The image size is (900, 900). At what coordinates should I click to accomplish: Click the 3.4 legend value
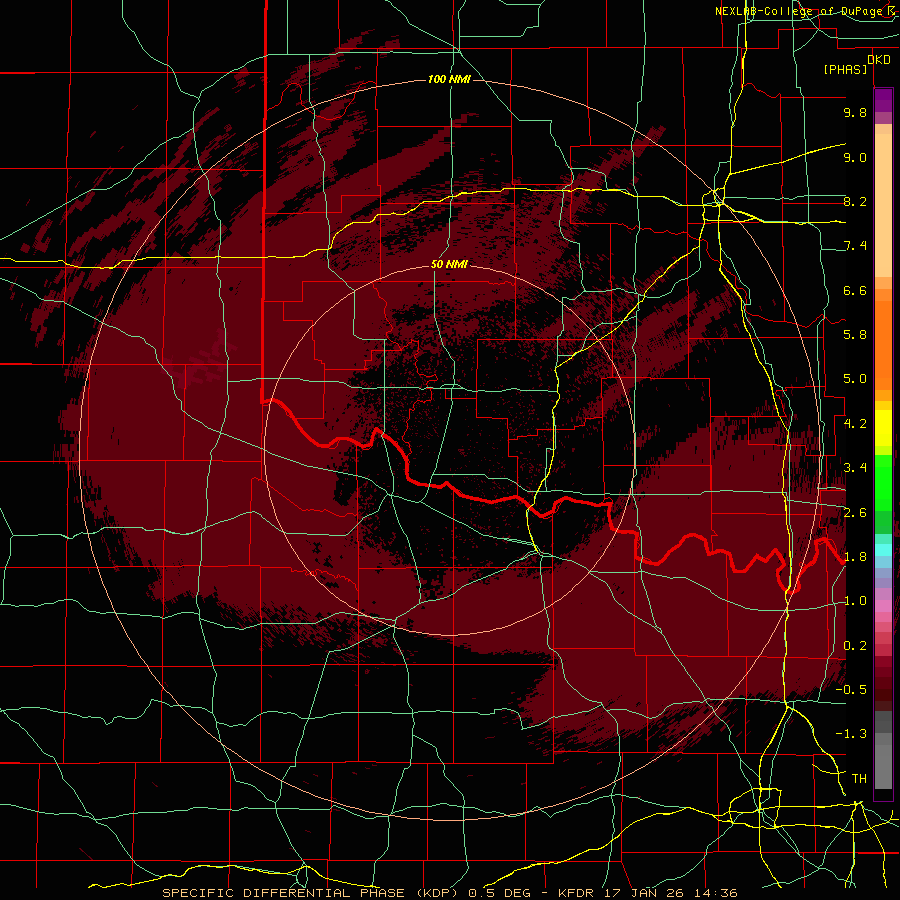pyautogui.click(x=855, y=468)
